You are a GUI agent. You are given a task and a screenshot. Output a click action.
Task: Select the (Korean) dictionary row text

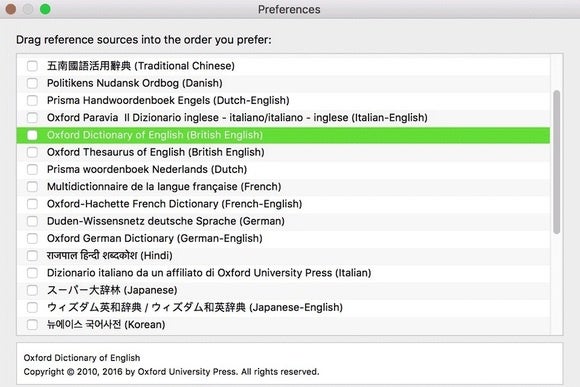coord(106,325)
